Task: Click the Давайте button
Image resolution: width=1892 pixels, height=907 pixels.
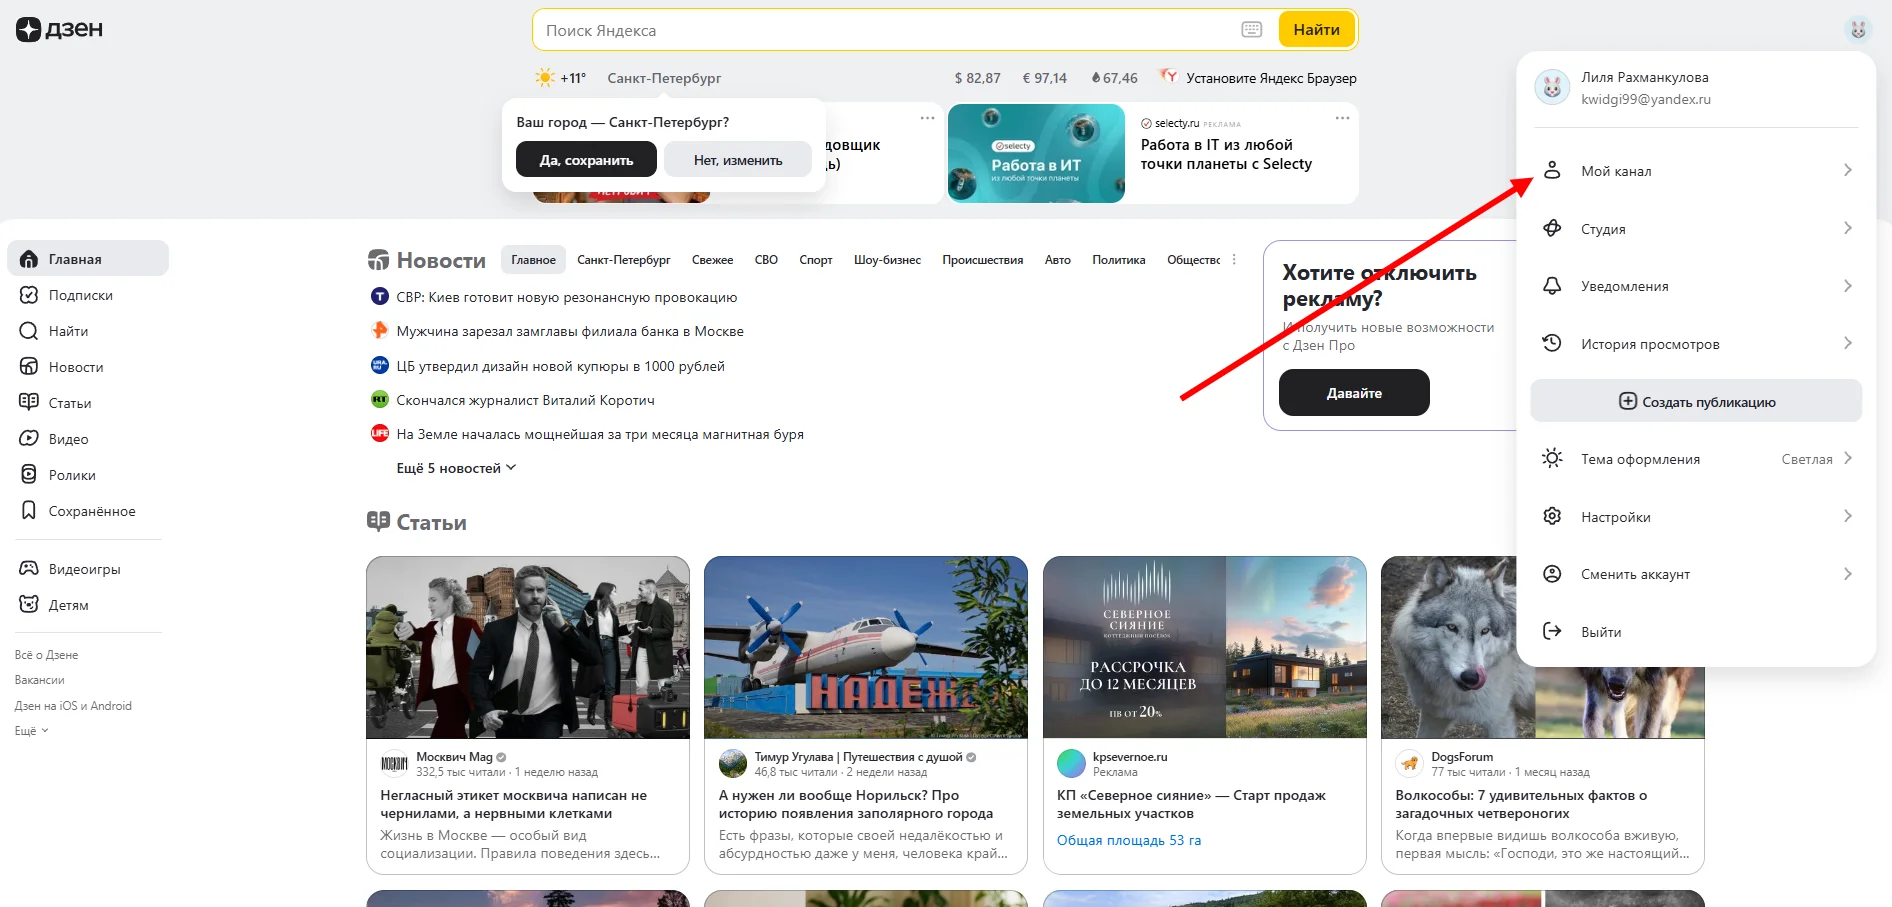Action: click(1354, 393)
